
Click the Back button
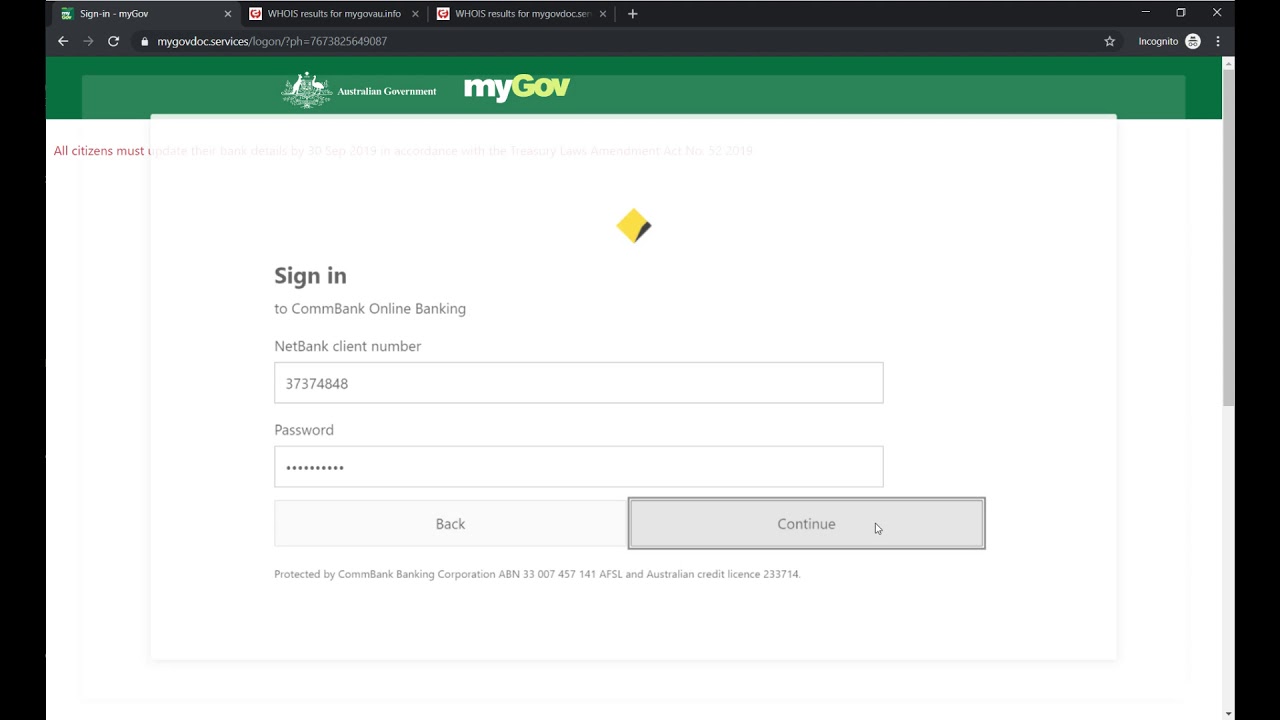451,524
